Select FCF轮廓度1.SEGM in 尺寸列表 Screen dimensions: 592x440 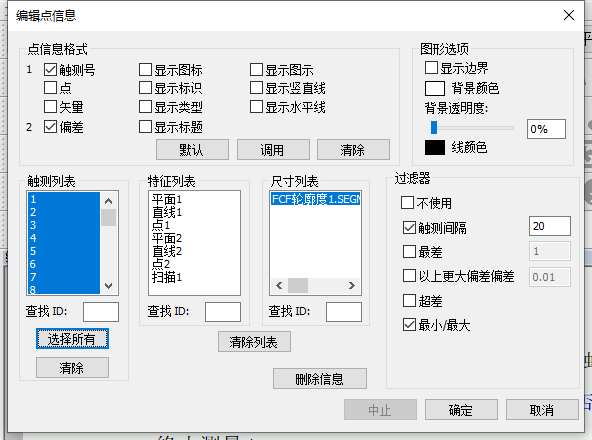point(315,199)
